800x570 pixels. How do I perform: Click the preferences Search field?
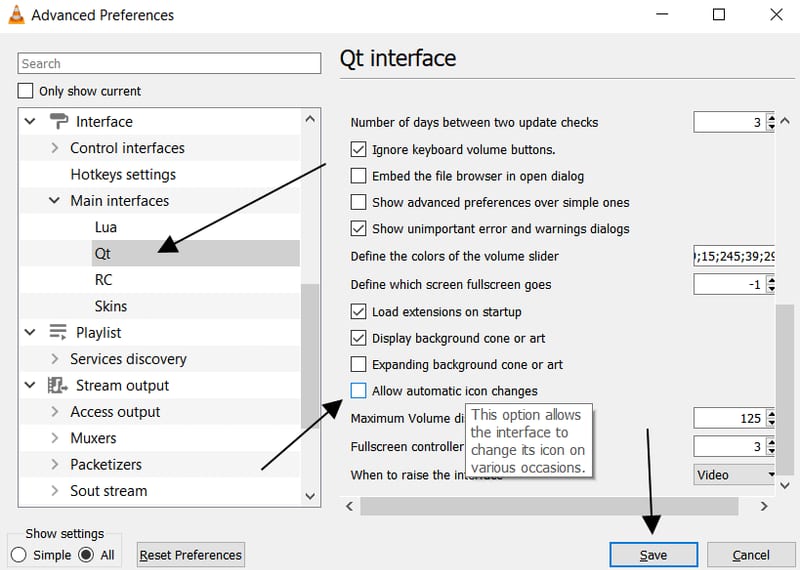click(x=169, y=63)
